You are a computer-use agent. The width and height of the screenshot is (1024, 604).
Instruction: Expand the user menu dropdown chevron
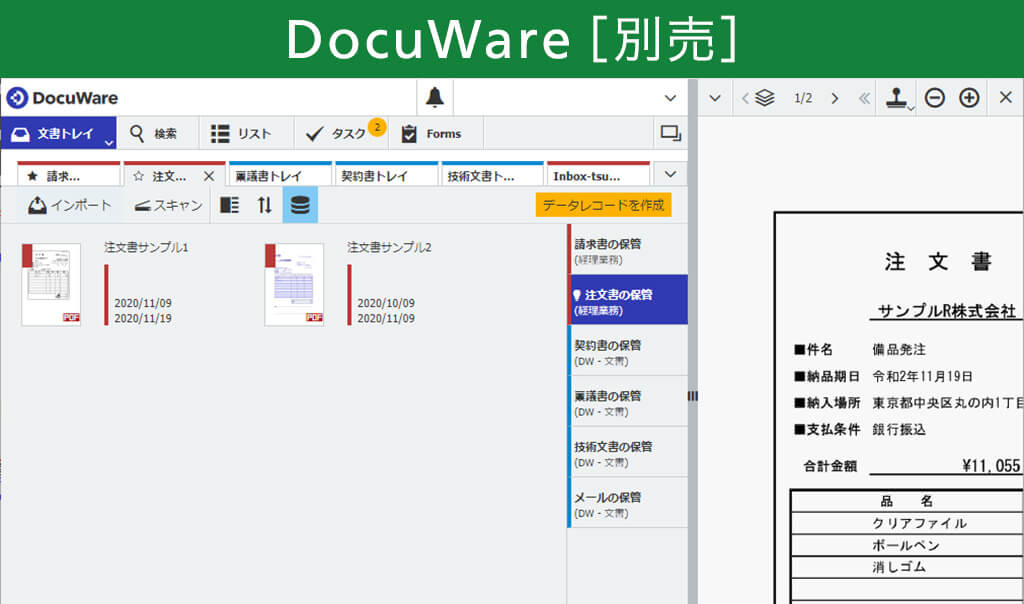click(670, 97)
